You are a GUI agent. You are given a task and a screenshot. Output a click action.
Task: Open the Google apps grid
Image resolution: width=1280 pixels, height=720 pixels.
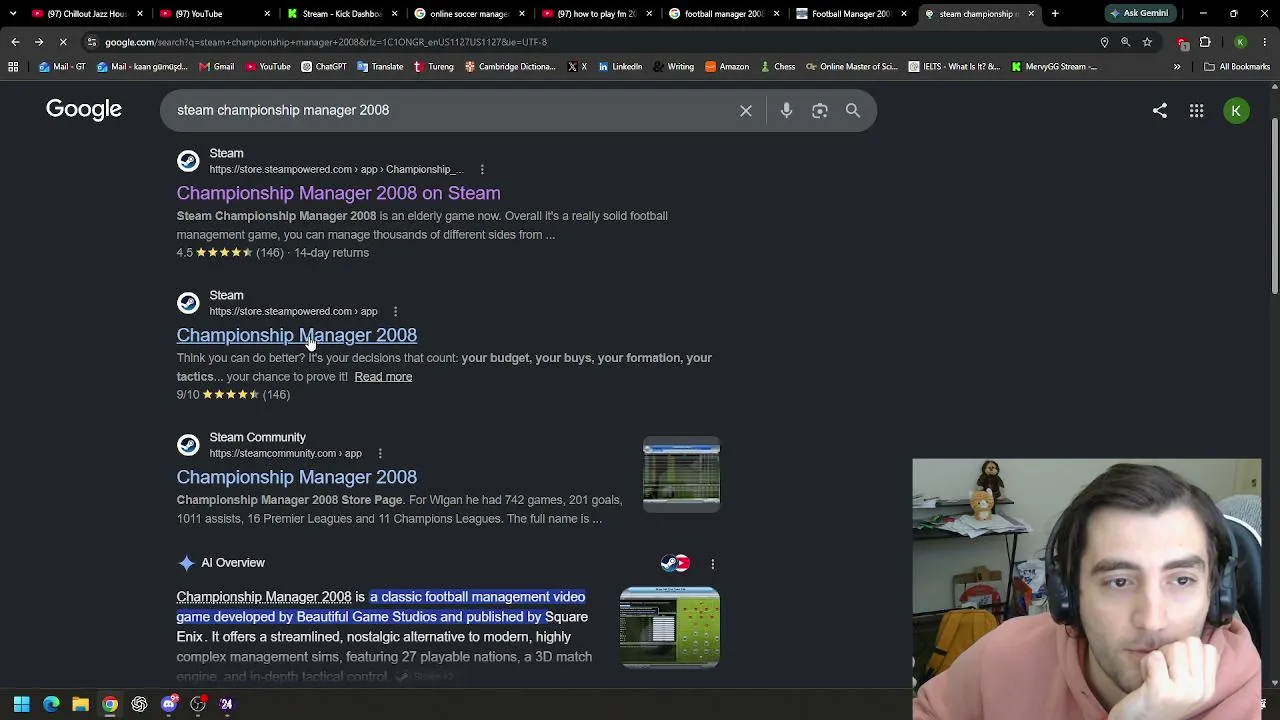point(1196,111)
